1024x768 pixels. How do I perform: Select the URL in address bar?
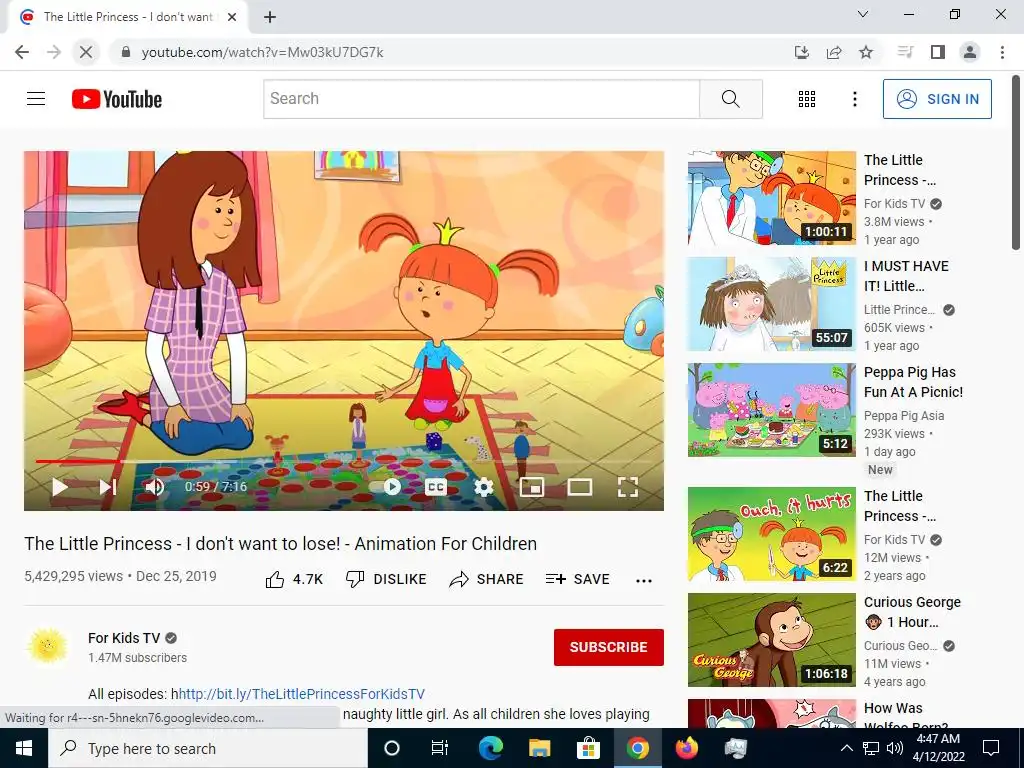click(x=263, y=52)
